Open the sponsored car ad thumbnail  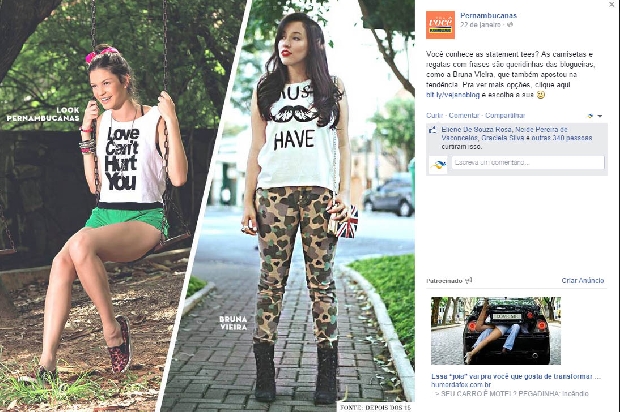[x=496, y=331]
